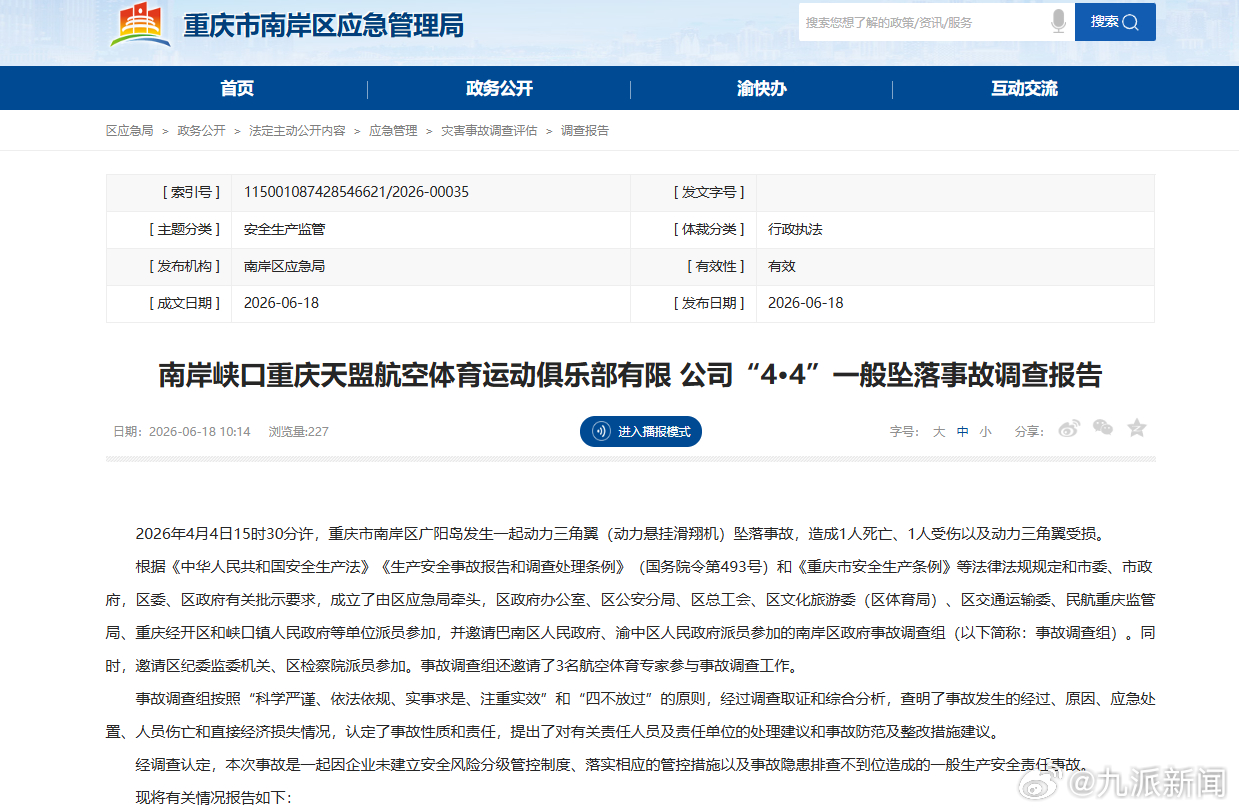The width and height of the screenshot is (1239, 812).
Task: Open 应急管理 breadcrumb link
Action: (x=393, y=131)
